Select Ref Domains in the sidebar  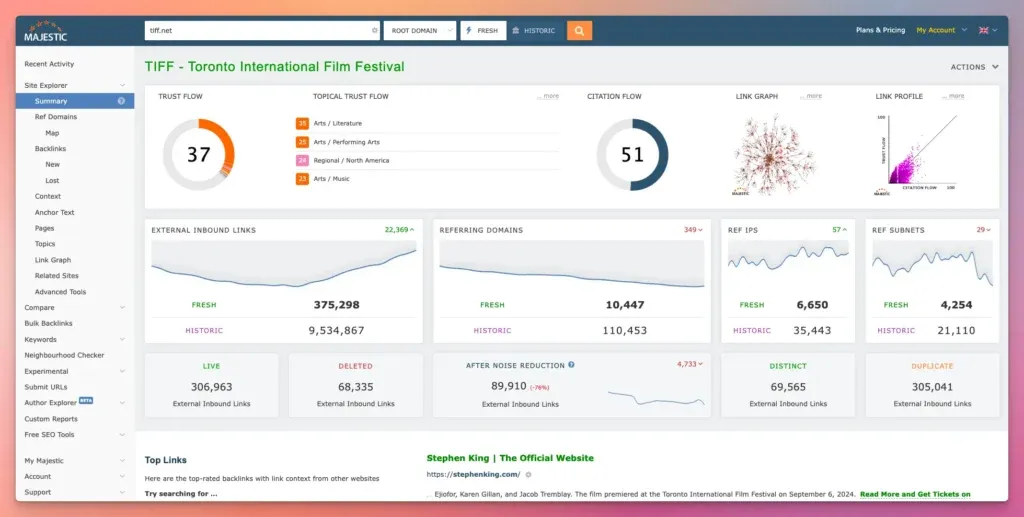[x=55, y=117]
